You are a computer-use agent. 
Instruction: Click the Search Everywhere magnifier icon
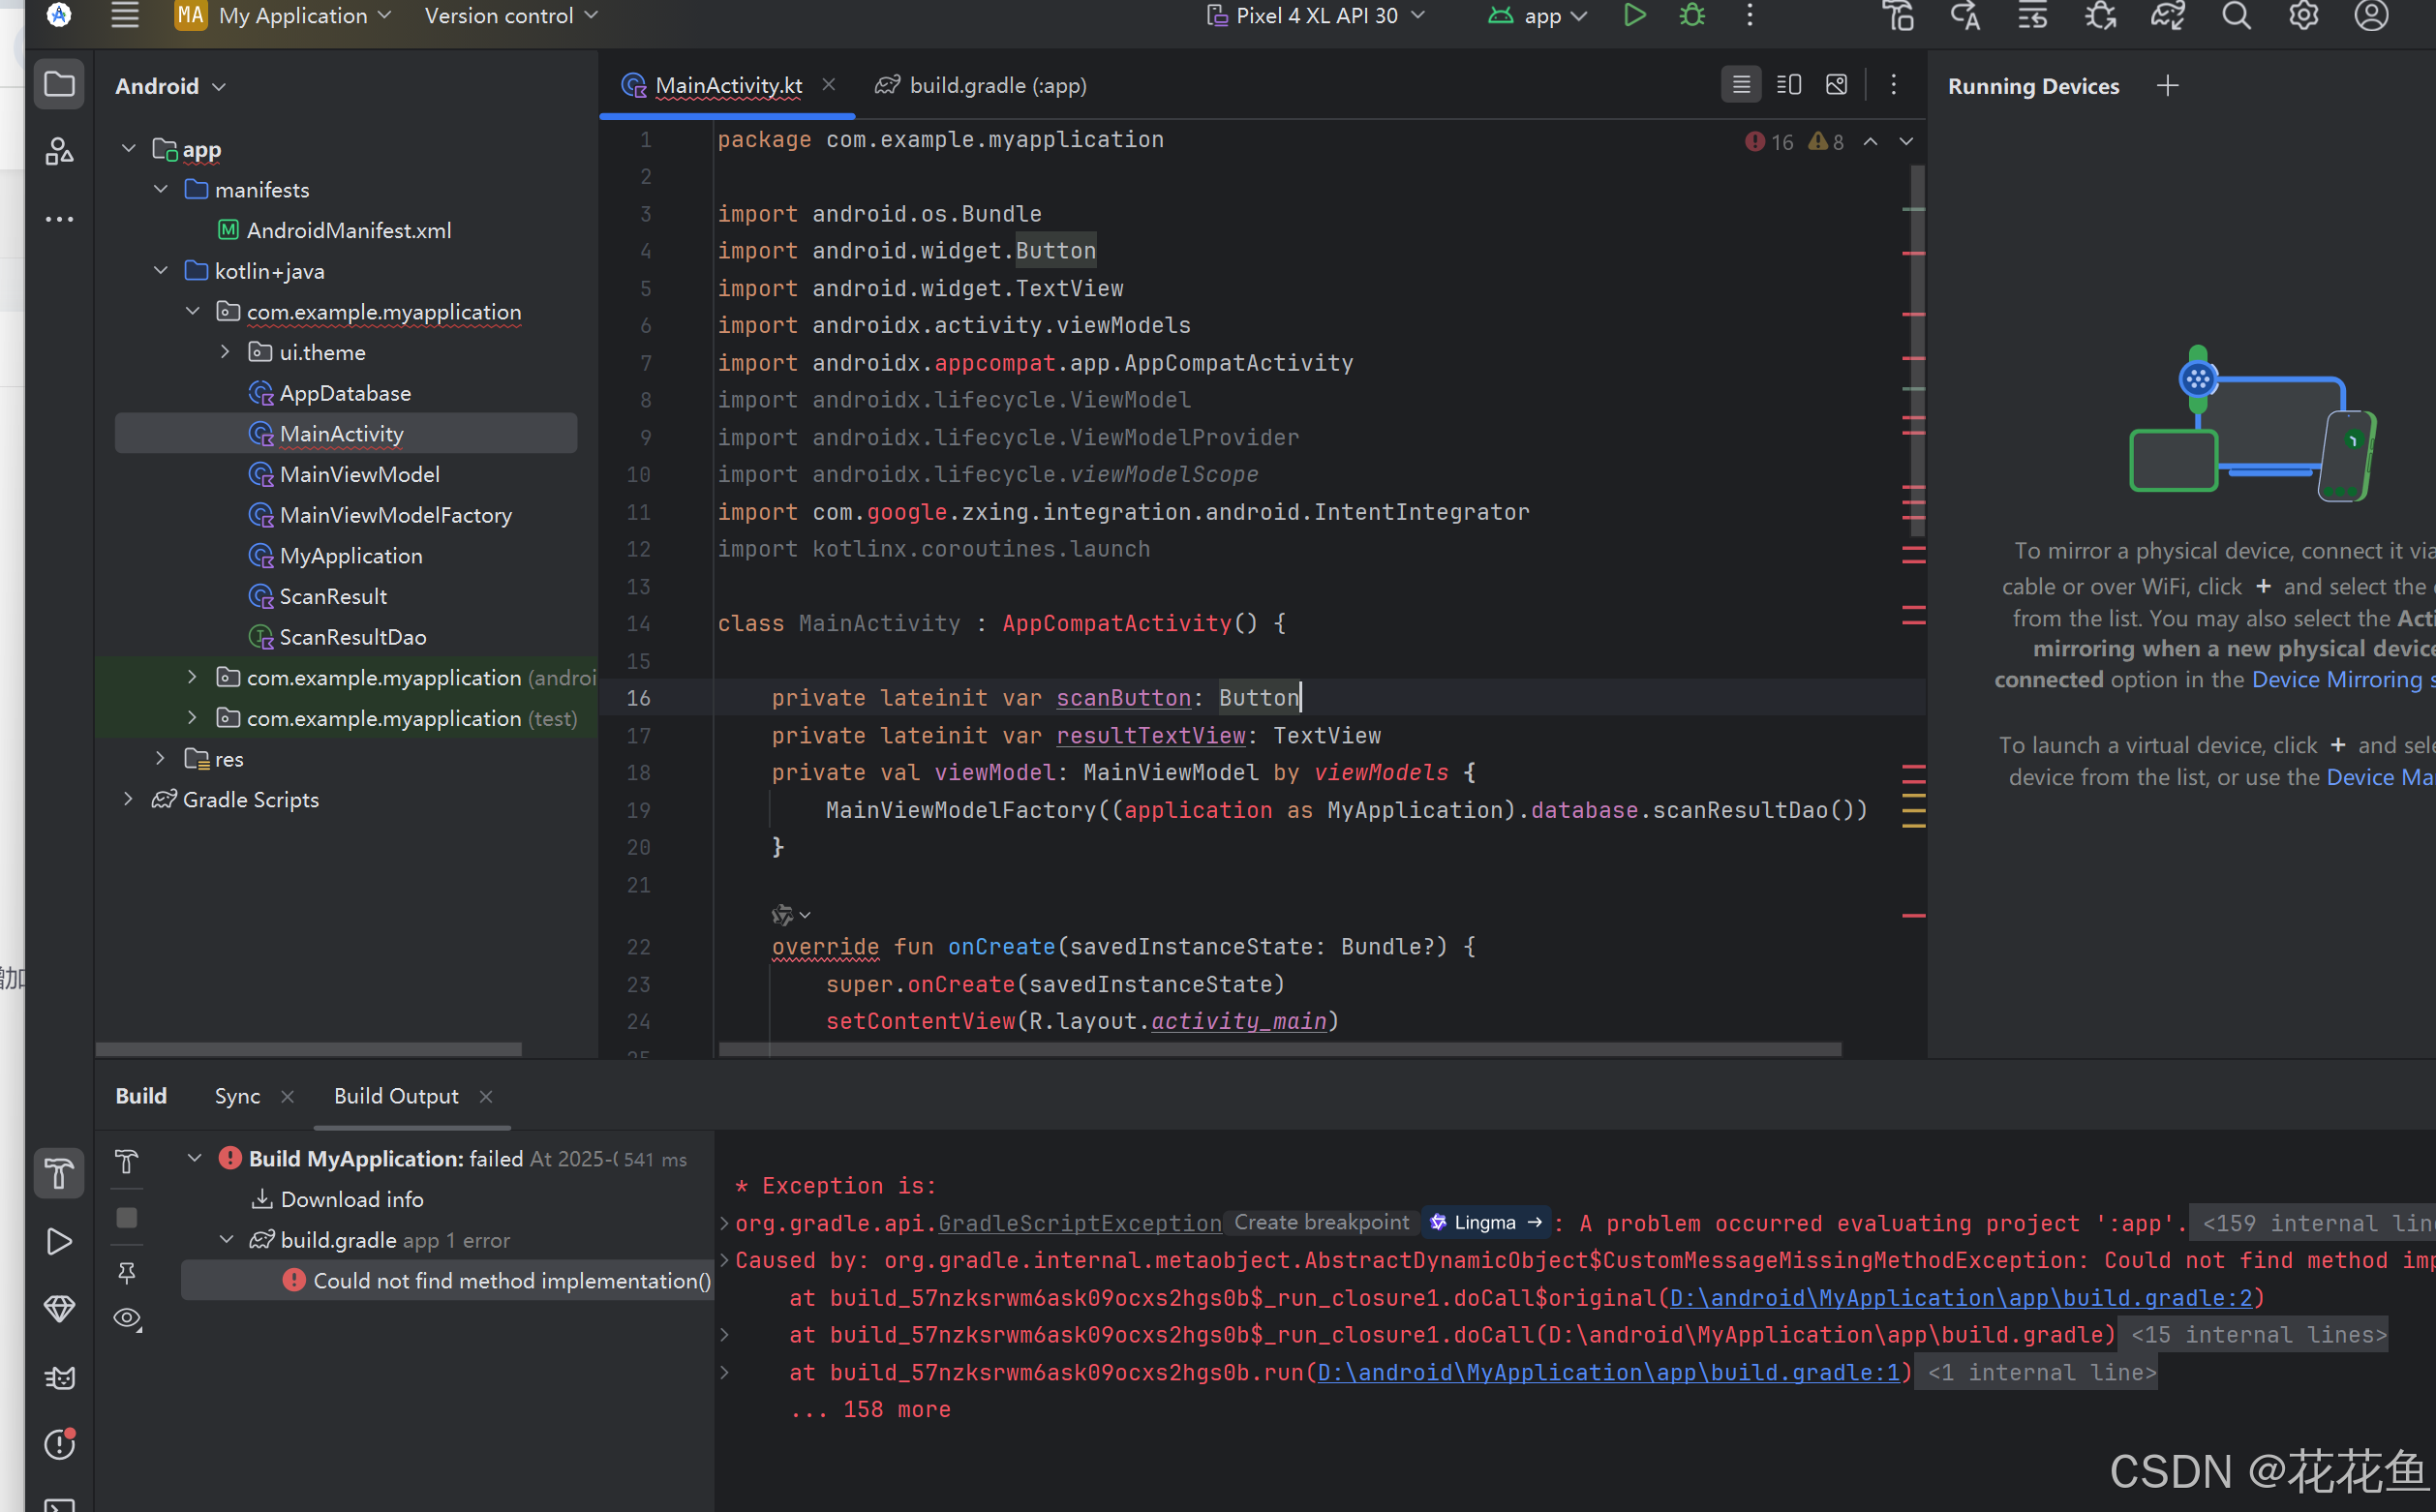click(x=2236, y=15)
